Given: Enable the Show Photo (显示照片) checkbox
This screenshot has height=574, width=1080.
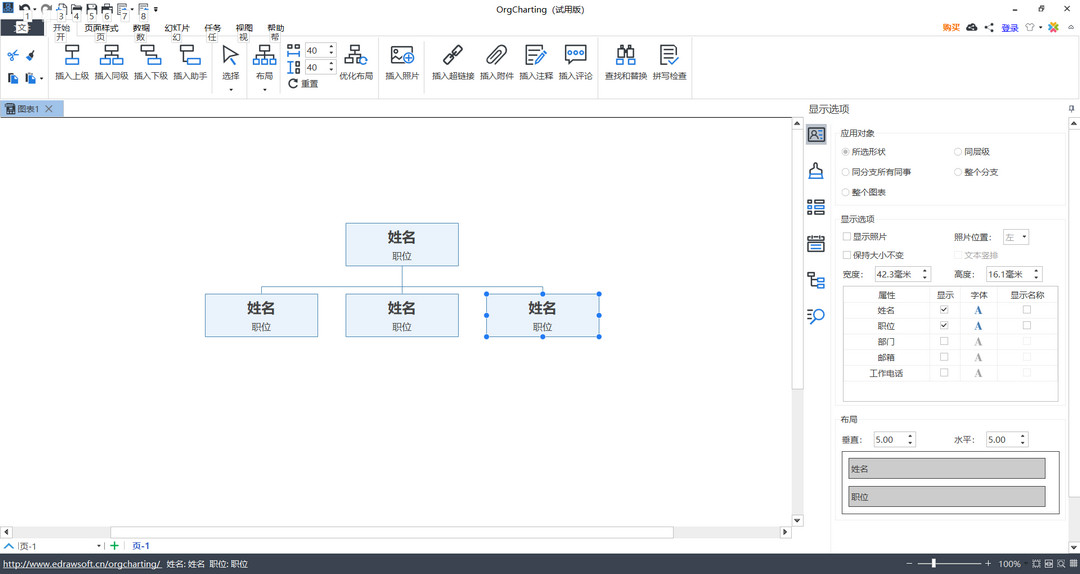Looking at the screenshot, I should click(x=847, y=237).
